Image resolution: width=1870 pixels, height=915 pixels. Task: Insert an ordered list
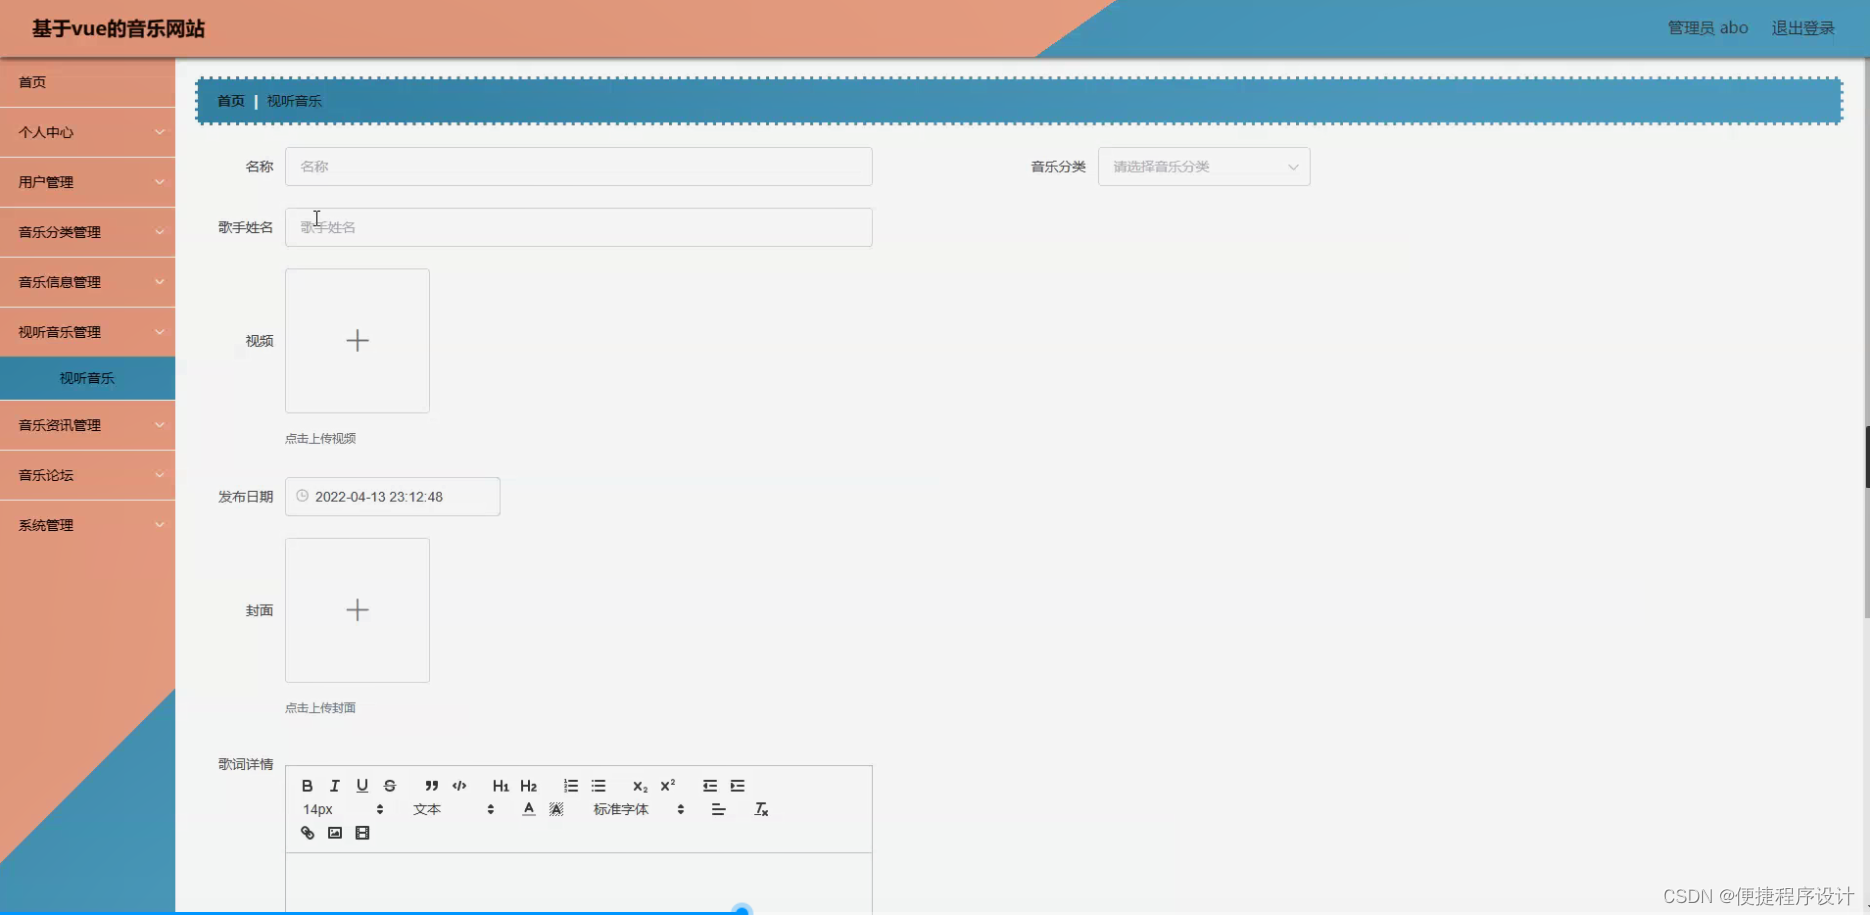pos(570,786)
